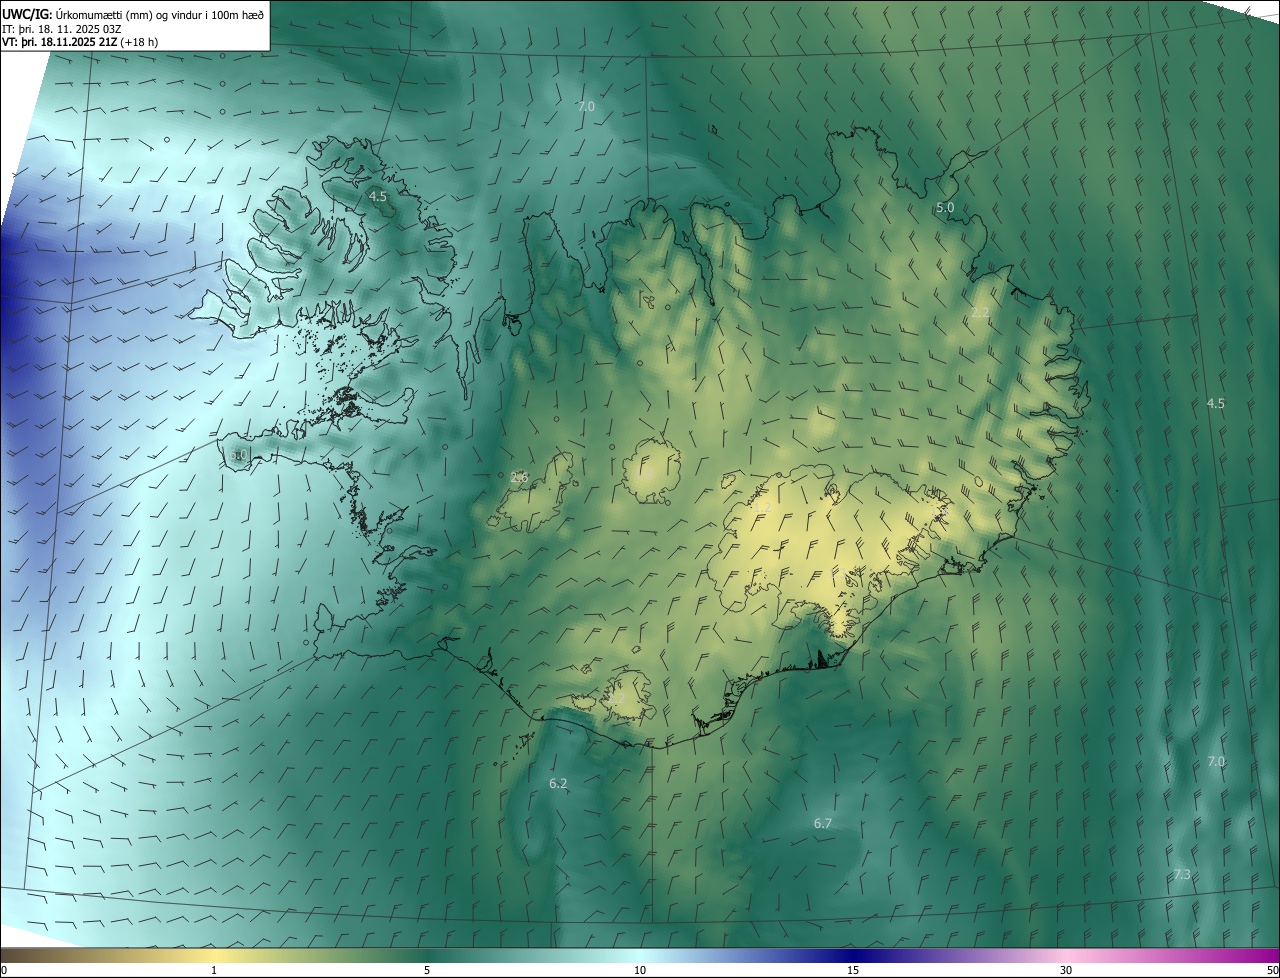Click the pale yellow band of the color scale

[215, 956]
